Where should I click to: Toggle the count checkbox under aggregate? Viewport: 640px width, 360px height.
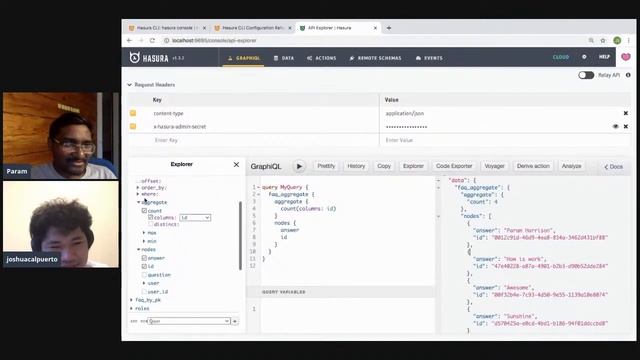[x=144, y=211]
